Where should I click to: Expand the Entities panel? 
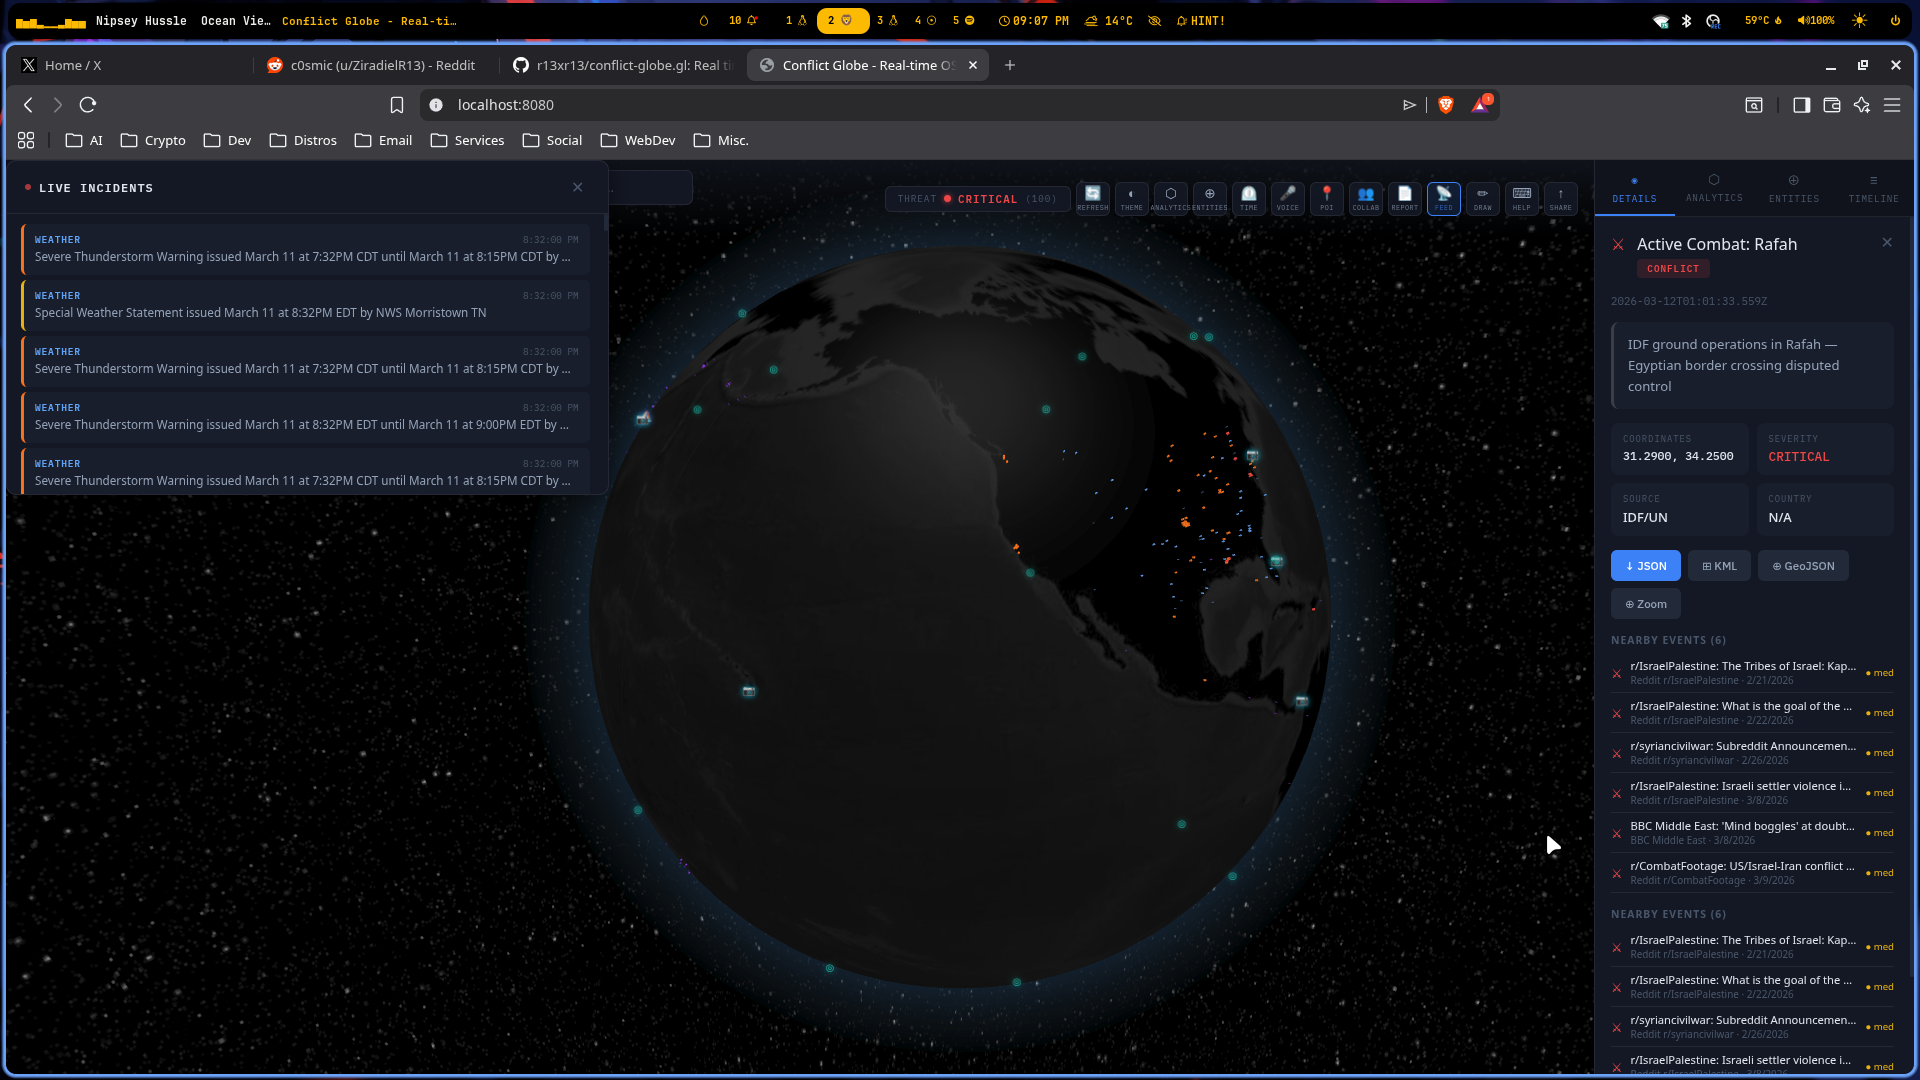(1793, 190)
